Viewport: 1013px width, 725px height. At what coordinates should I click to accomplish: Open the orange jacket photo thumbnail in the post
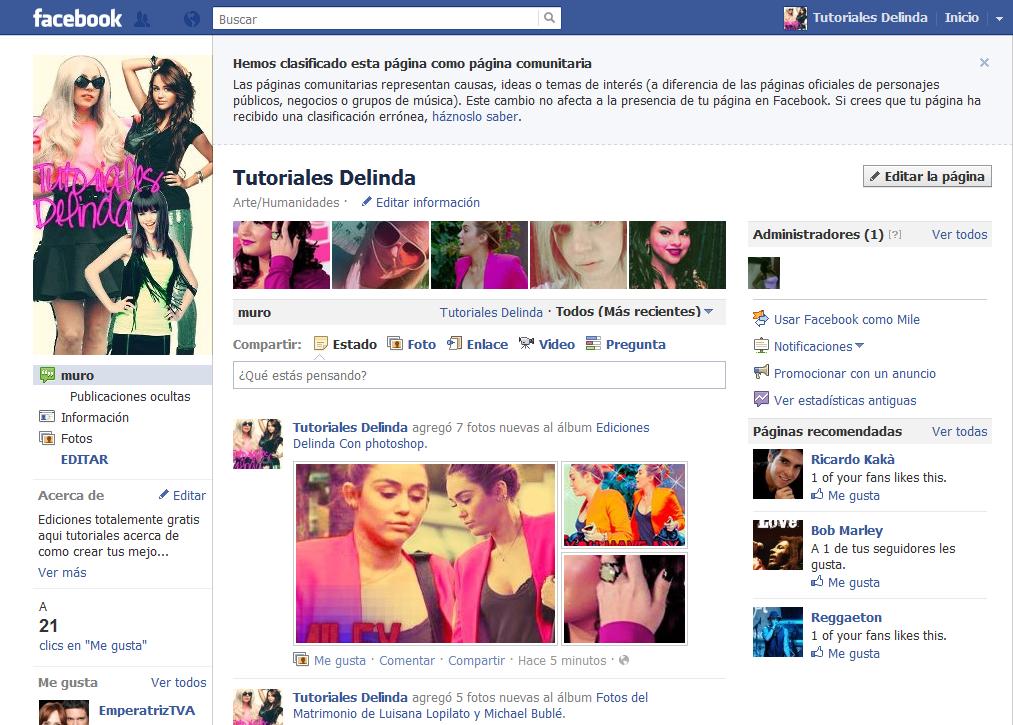click(x=624, y=505)
